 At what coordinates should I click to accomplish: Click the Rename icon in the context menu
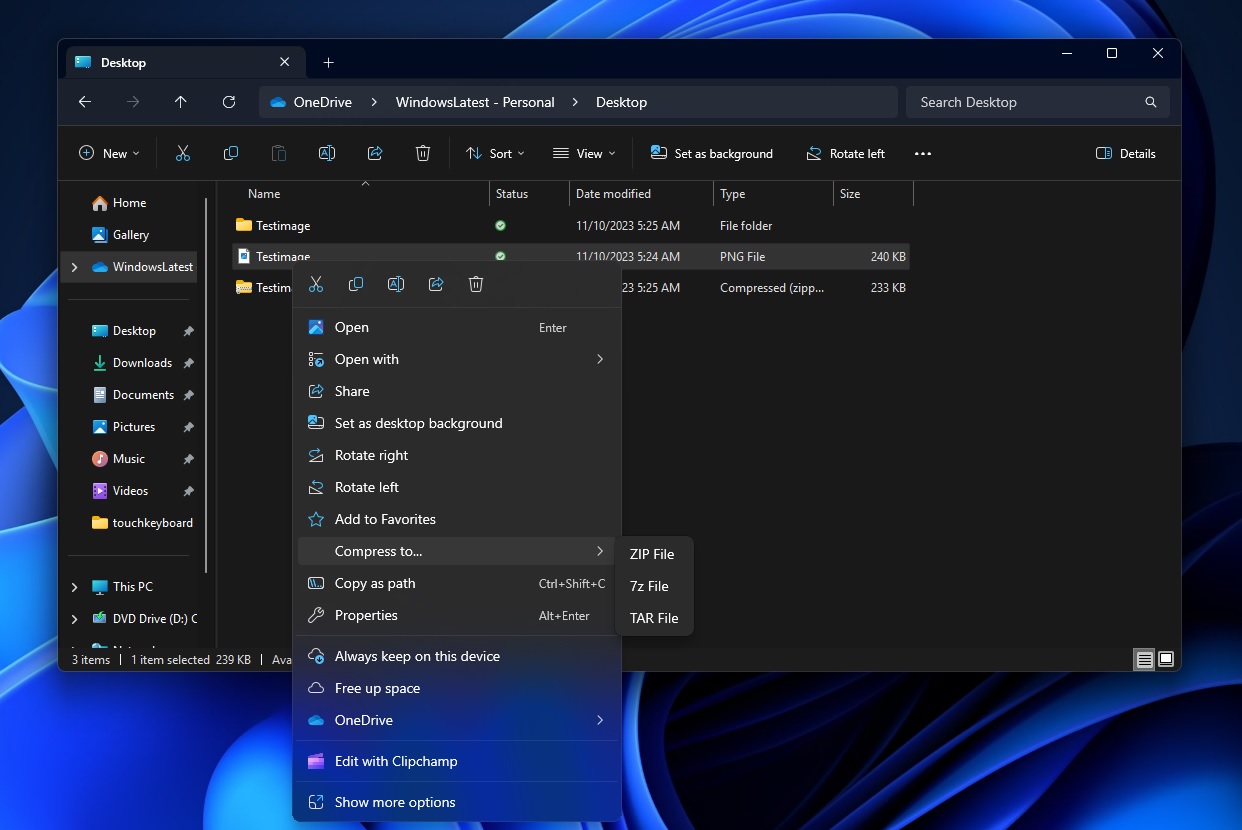pyautogui.click(x=396, y=285)
